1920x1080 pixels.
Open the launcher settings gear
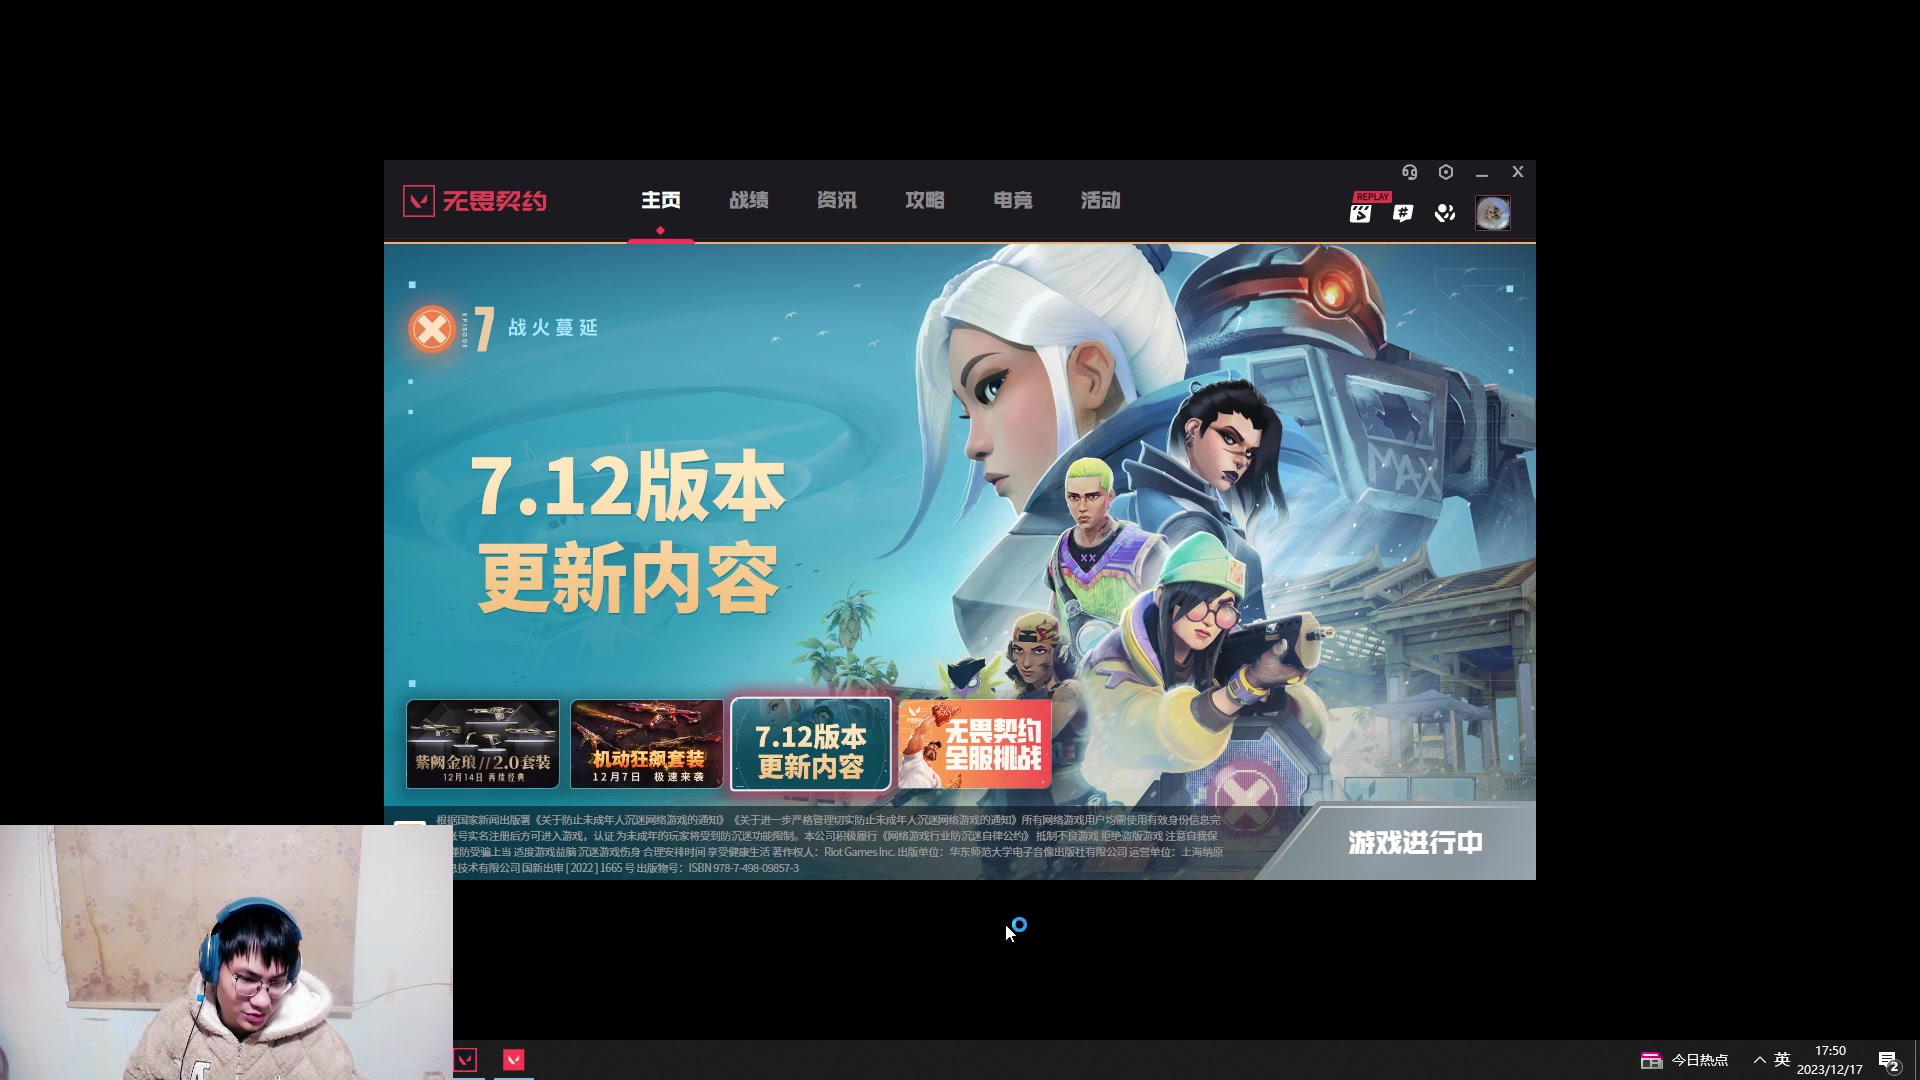click(x=1445, y=172)
